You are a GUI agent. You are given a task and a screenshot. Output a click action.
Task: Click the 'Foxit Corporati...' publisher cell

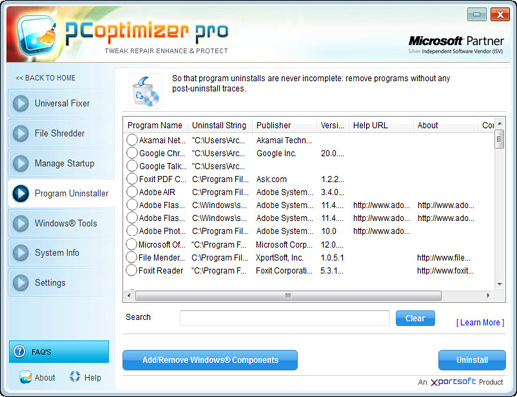284,271
